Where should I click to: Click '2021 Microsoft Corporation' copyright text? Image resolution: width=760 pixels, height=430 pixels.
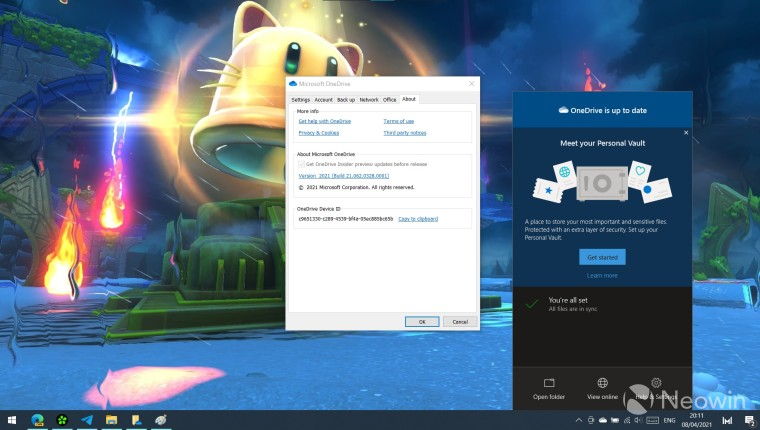356,188
